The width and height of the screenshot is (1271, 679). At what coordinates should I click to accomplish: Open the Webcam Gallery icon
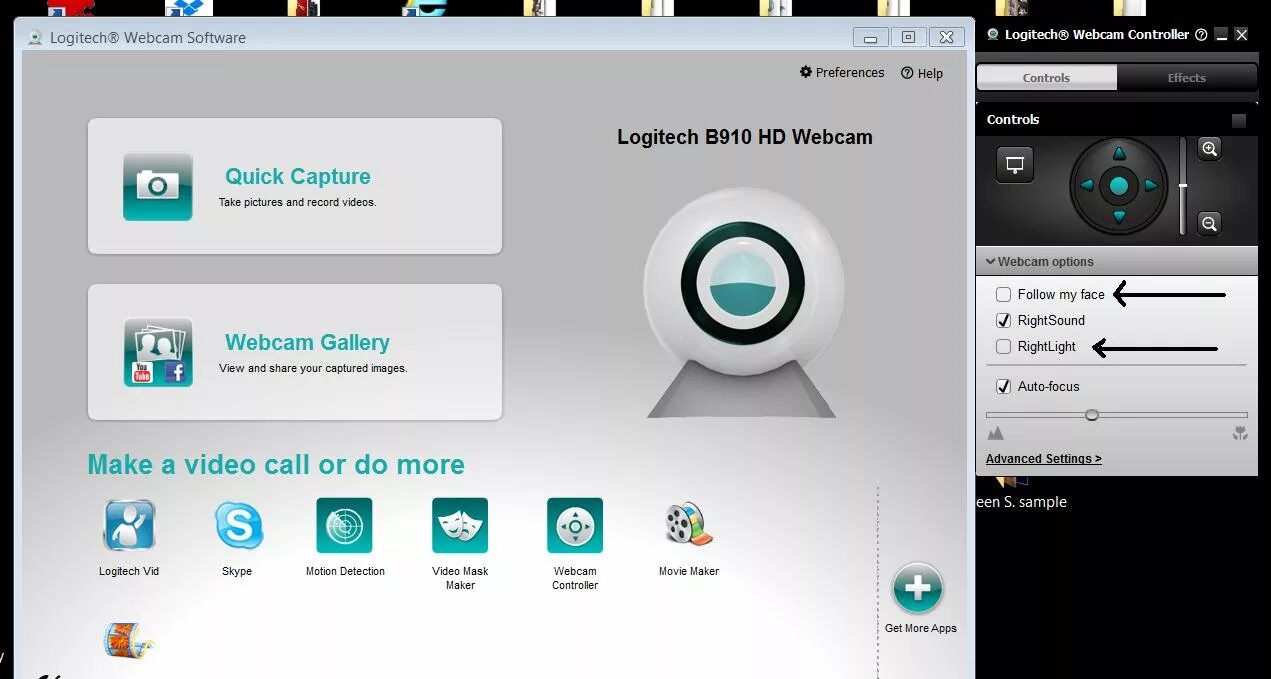click(x=157, y=352)
